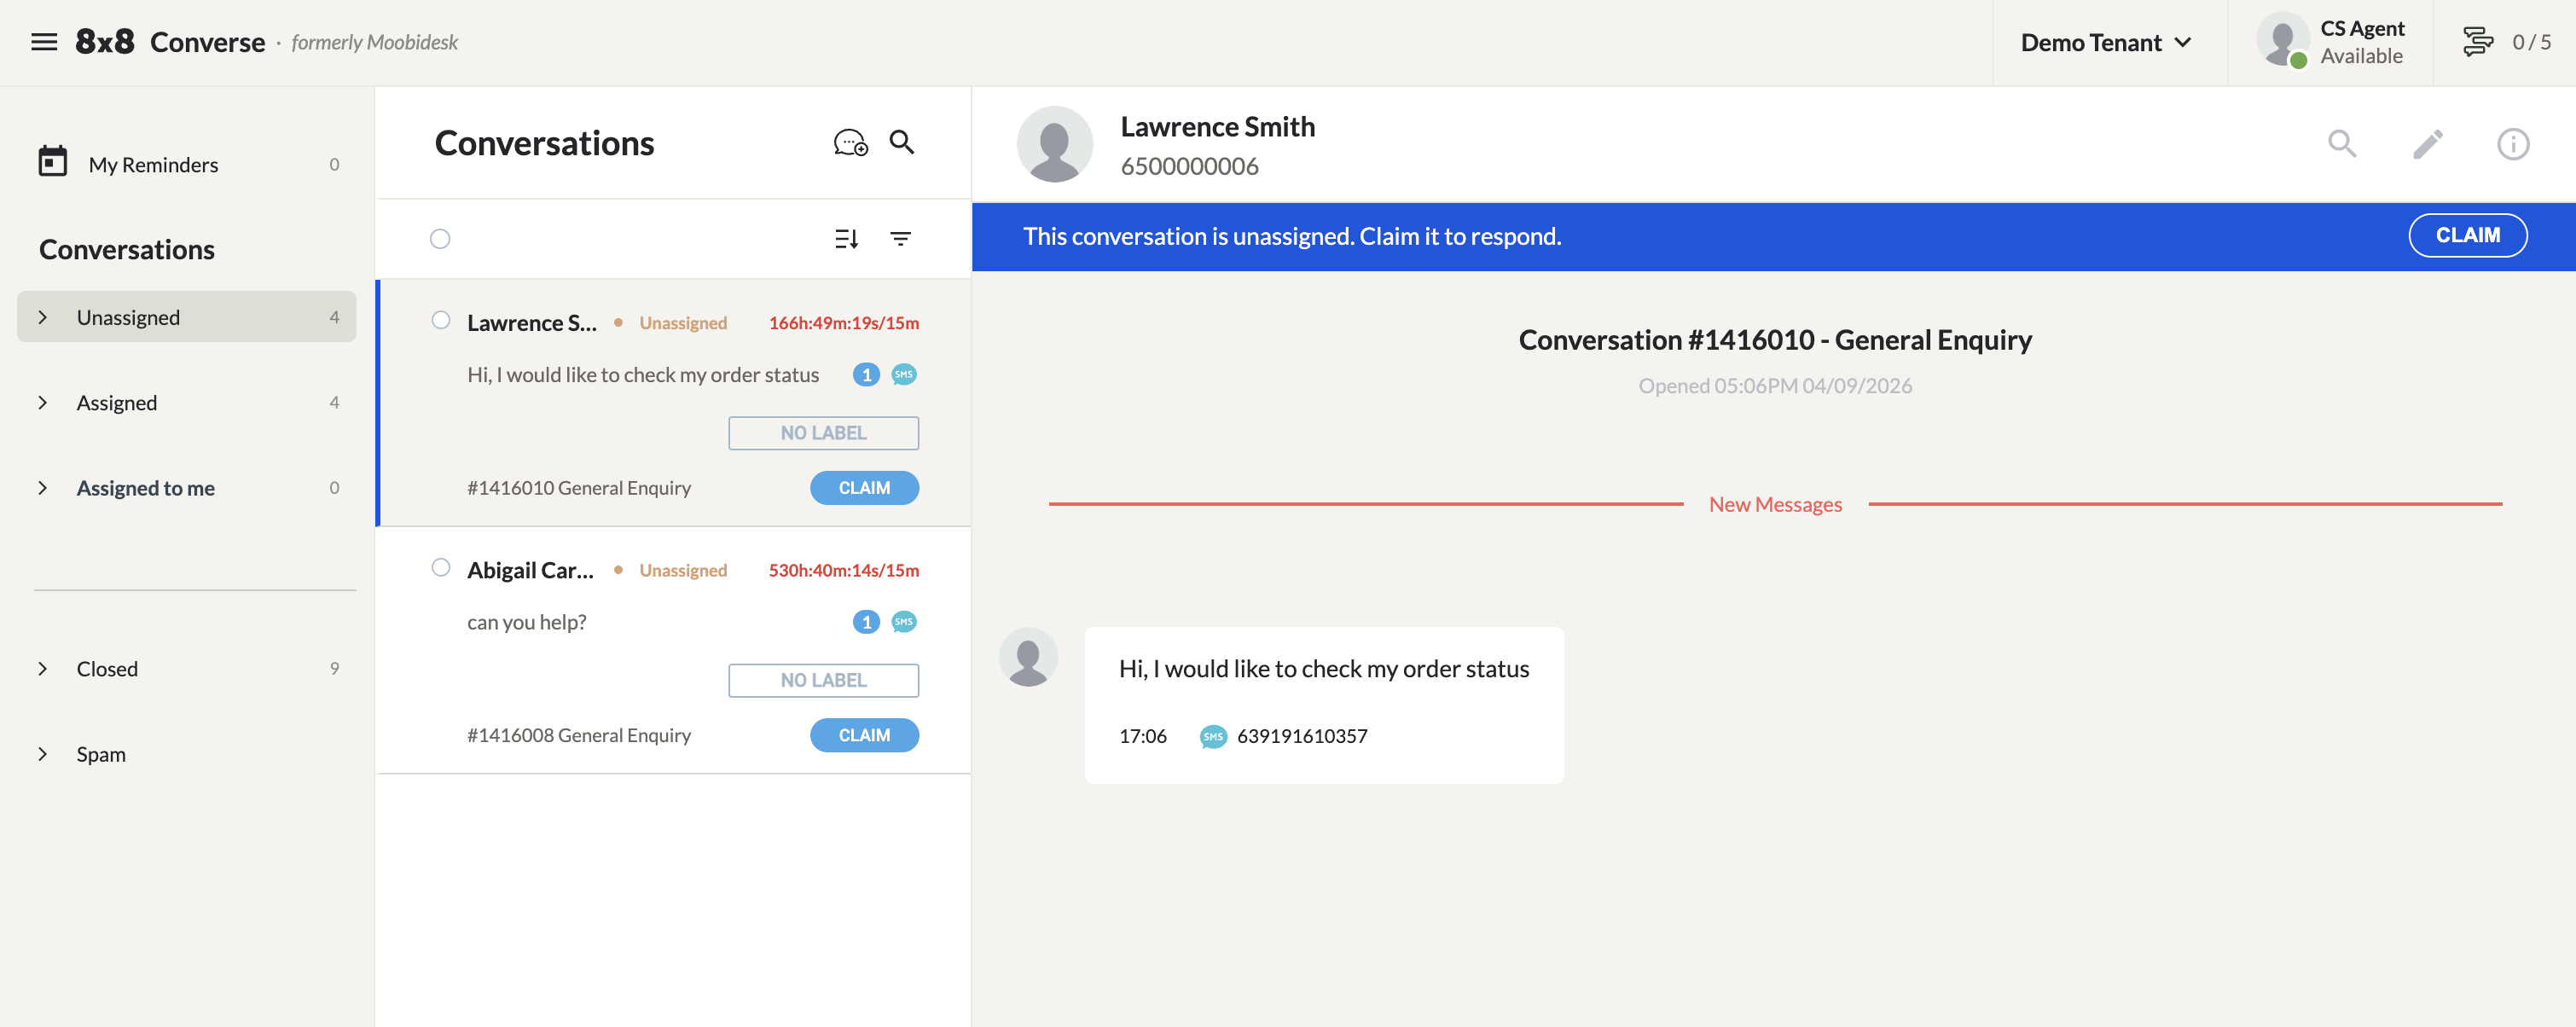Click Lawrence's 'check my order status' list preview
The image size is (2576, 1027).
click(643, 374)
